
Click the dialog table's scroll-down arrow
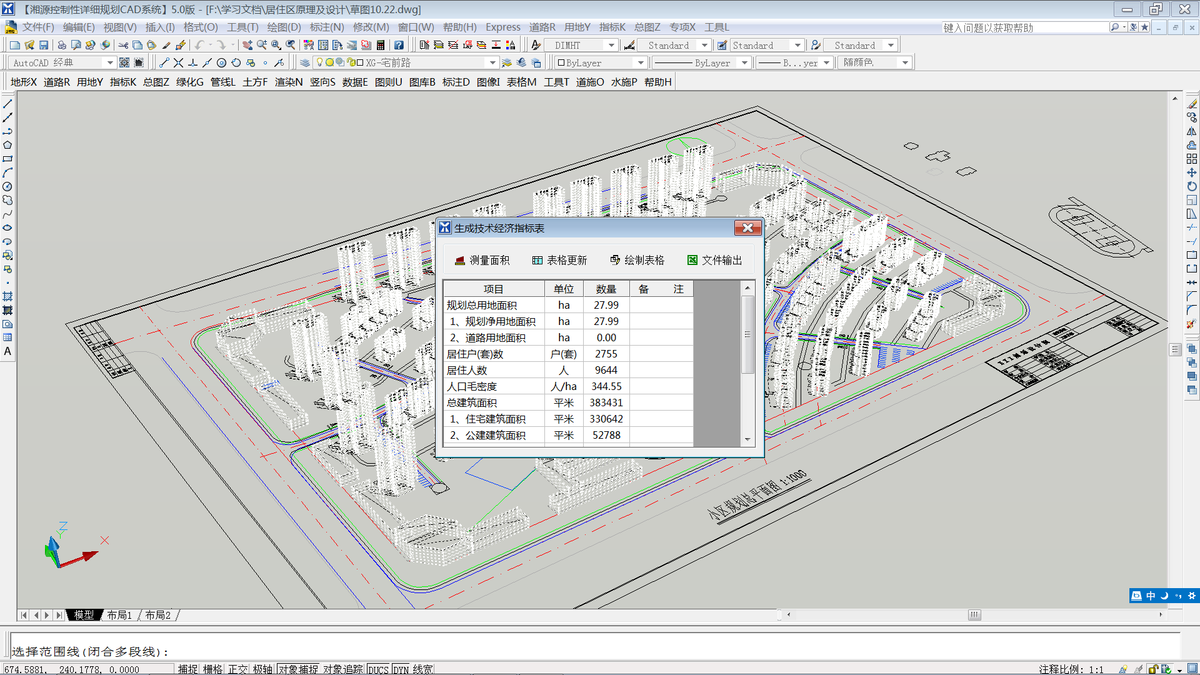(x=746, y=439)
